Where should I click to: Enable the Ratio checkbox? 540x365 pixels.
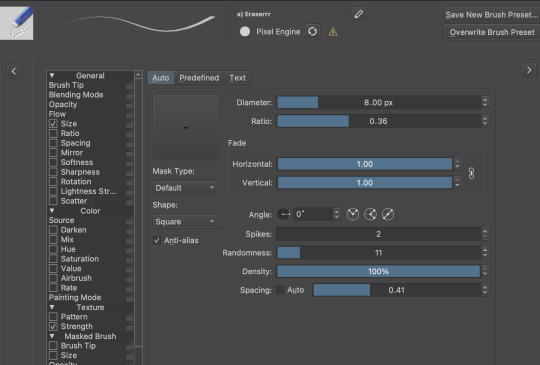coord(53,133)
